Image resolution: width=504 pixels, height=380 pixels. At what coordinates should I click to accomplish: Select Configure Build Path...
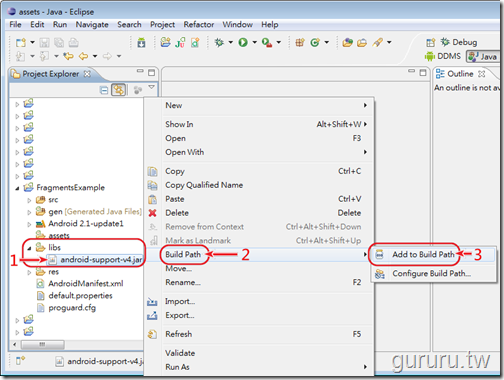click(x=433, y=274)
